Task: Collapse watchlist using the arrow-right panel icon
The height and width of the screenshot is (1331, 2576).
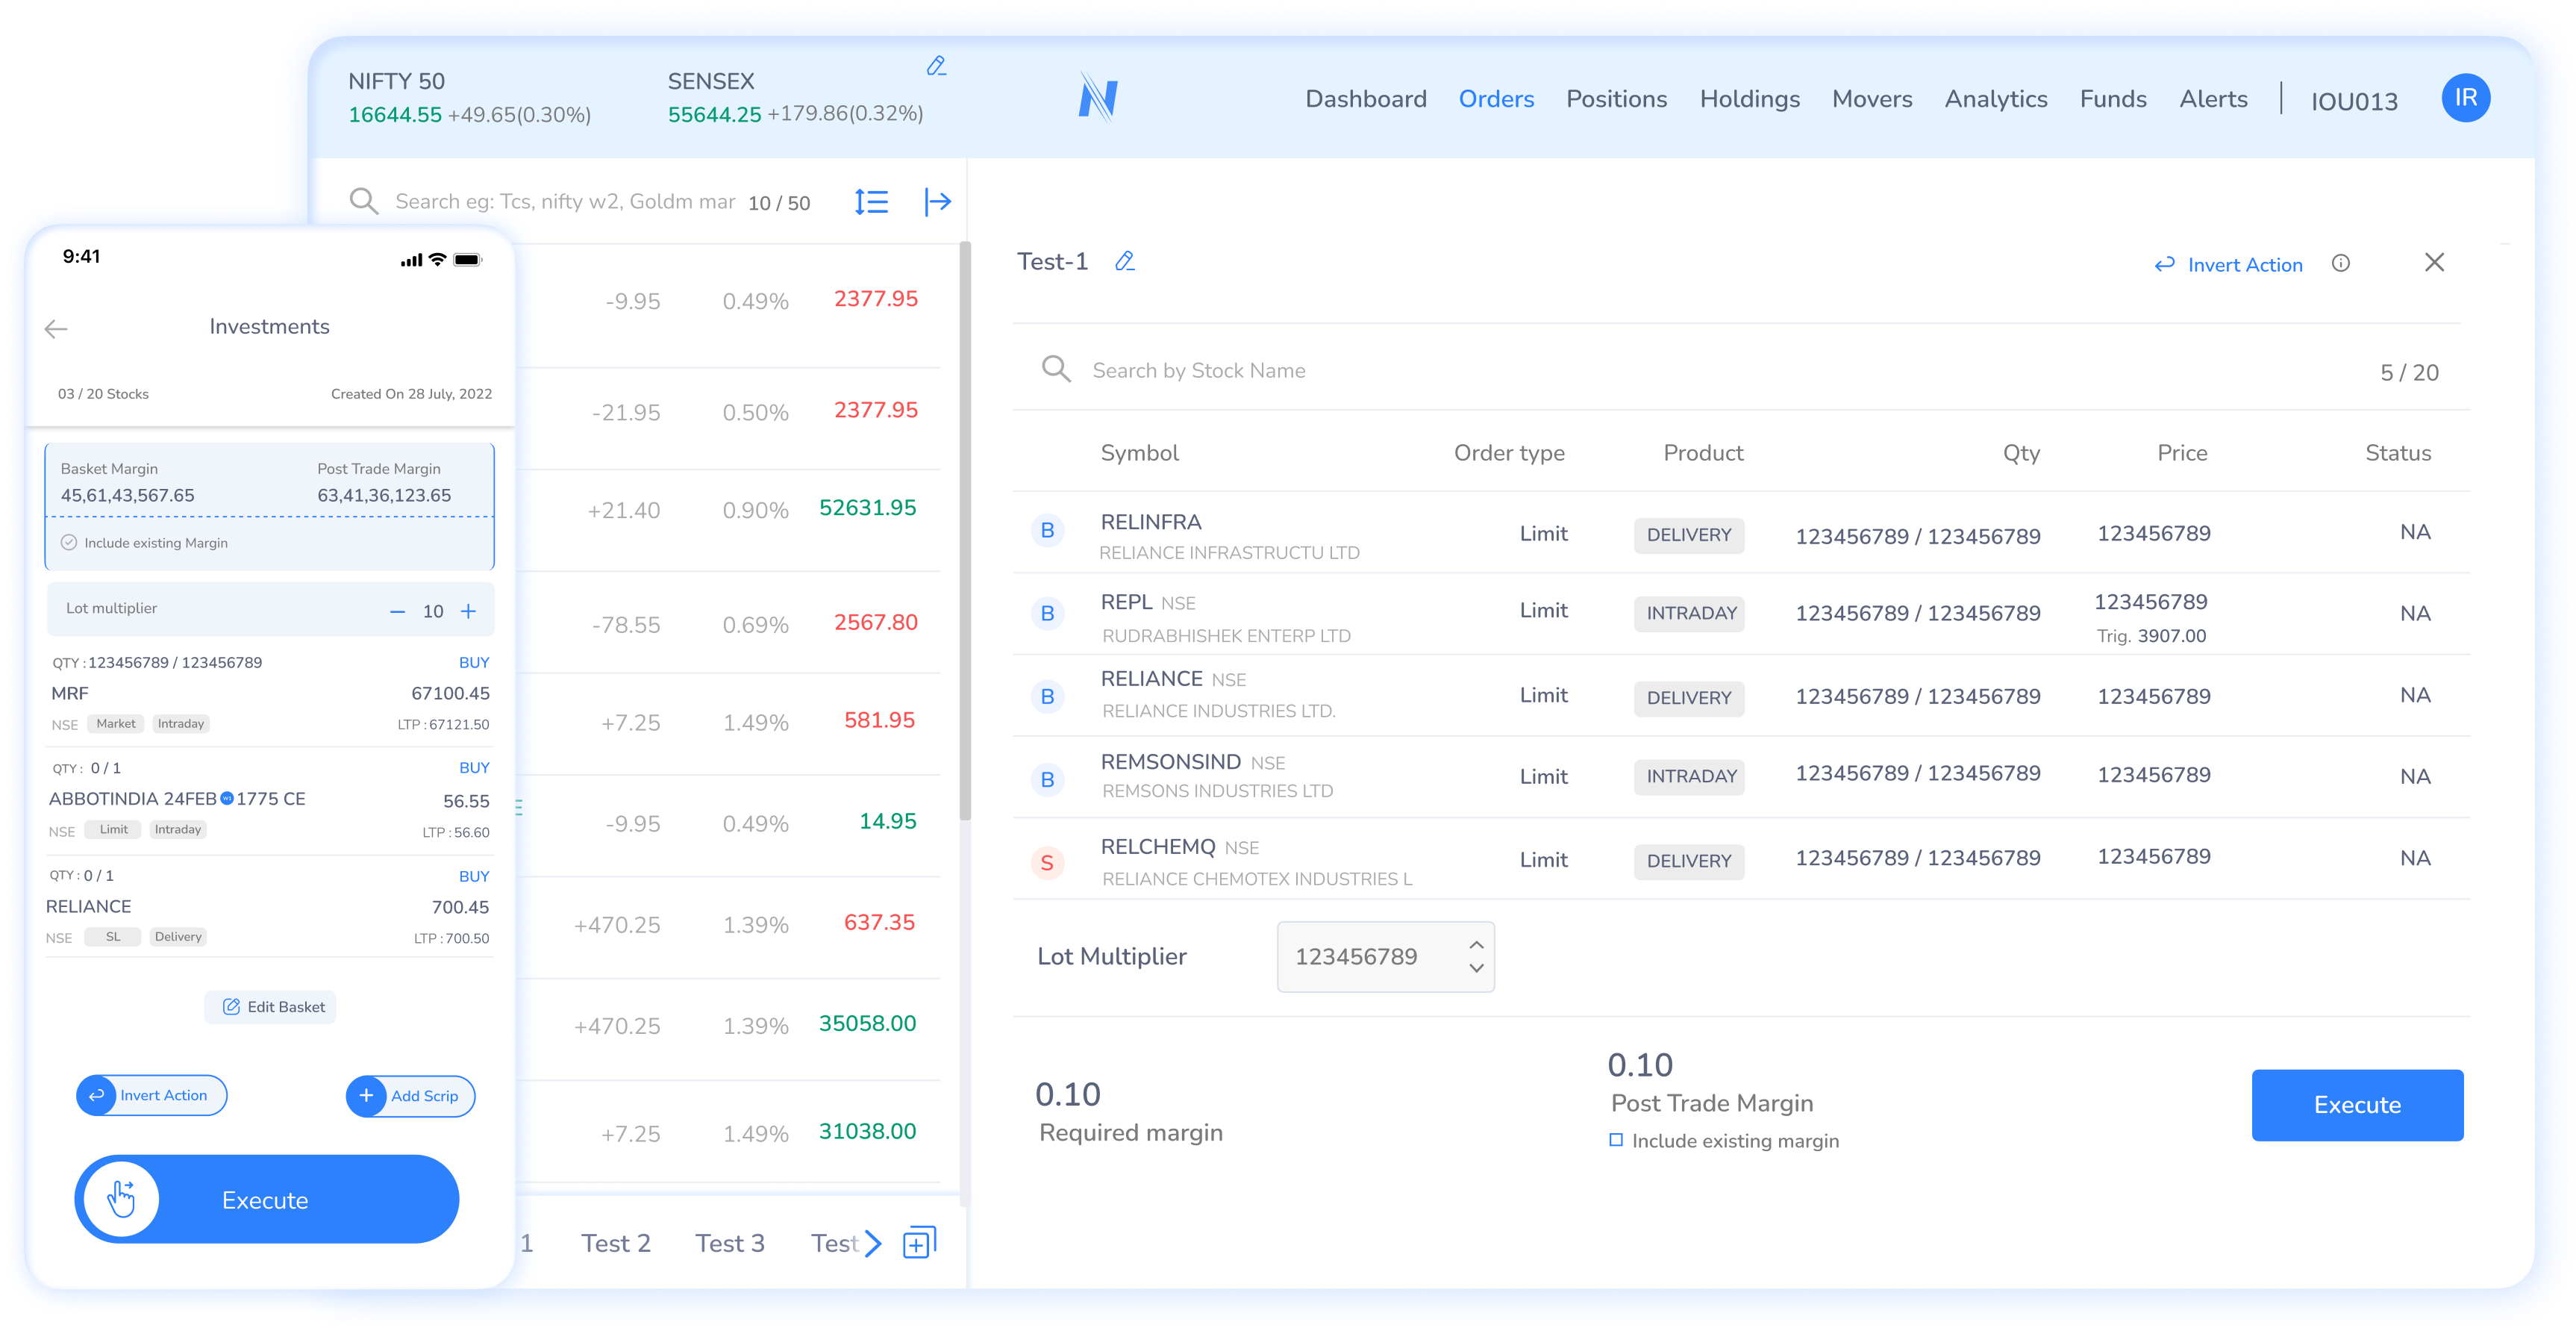Action: pos(937,202)
